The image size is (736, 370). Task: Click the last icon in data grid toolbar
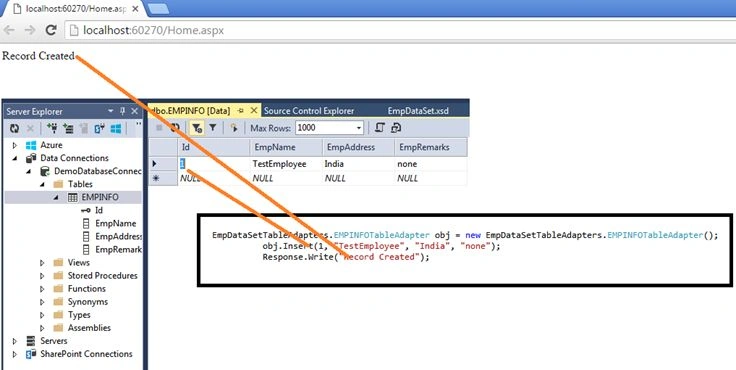[396, 128]
